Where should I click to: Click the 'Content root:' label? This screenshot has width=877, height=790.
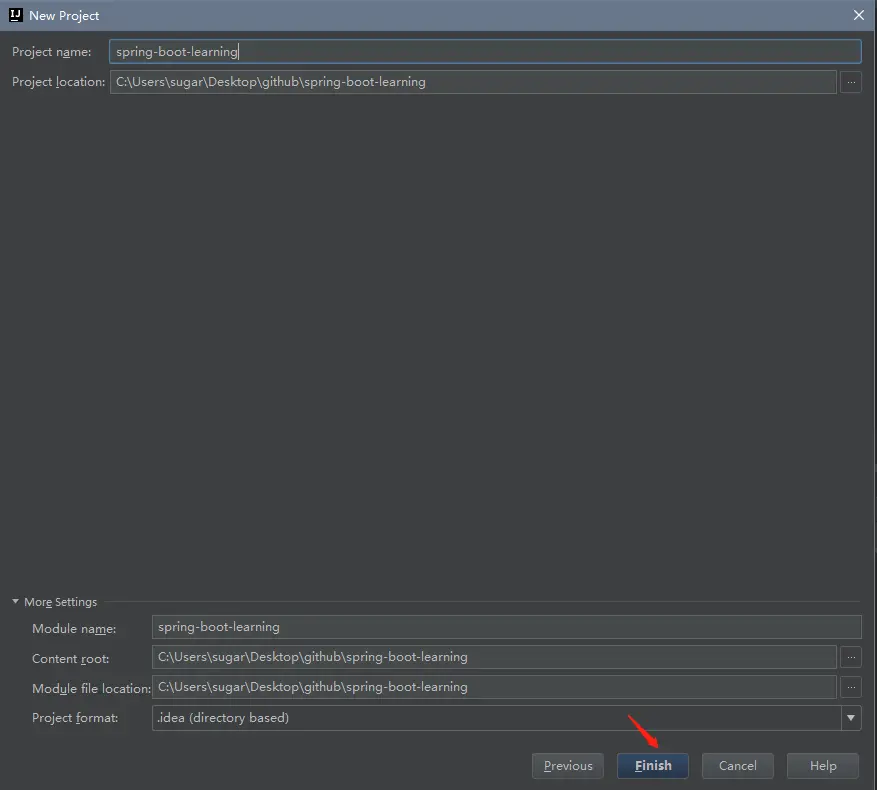coord(70,659)
